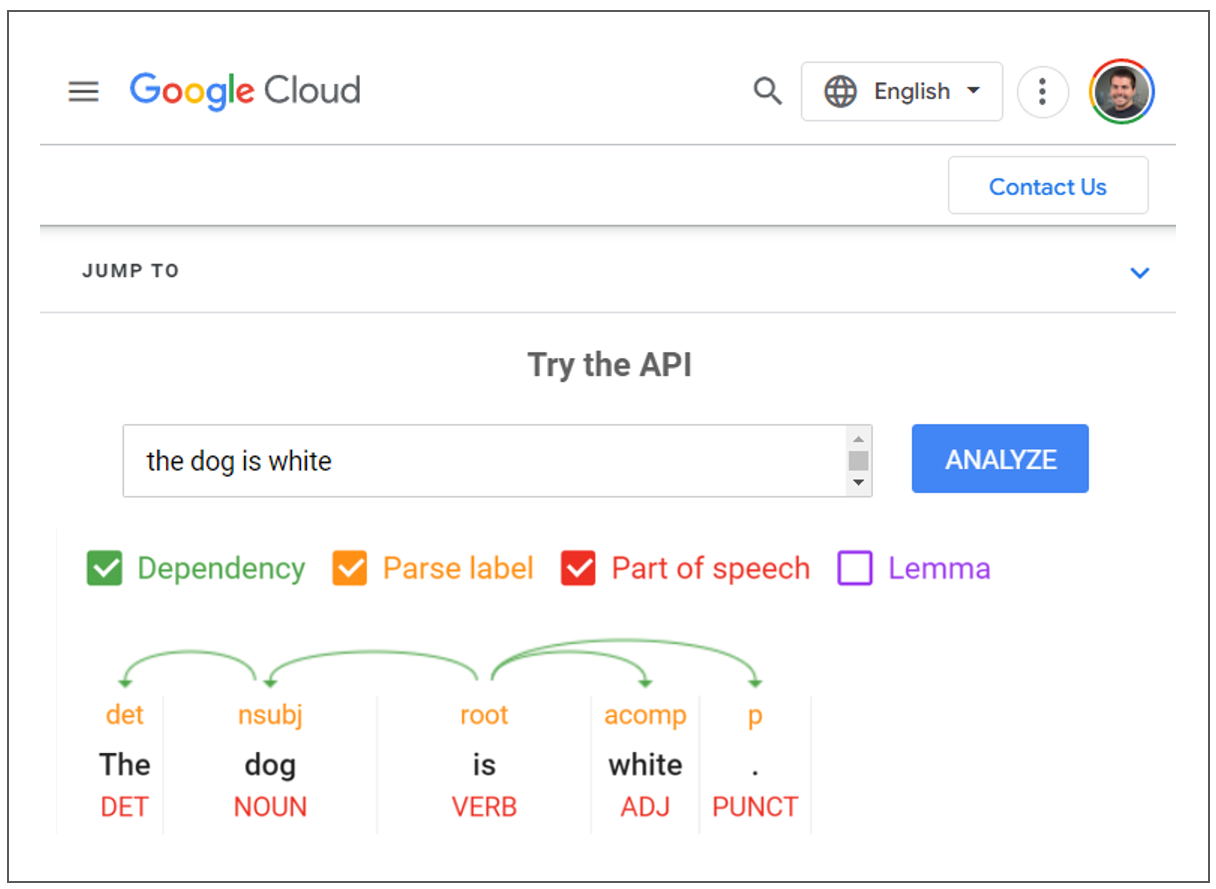Click the Google Cloud logo

tap(245, 91)
